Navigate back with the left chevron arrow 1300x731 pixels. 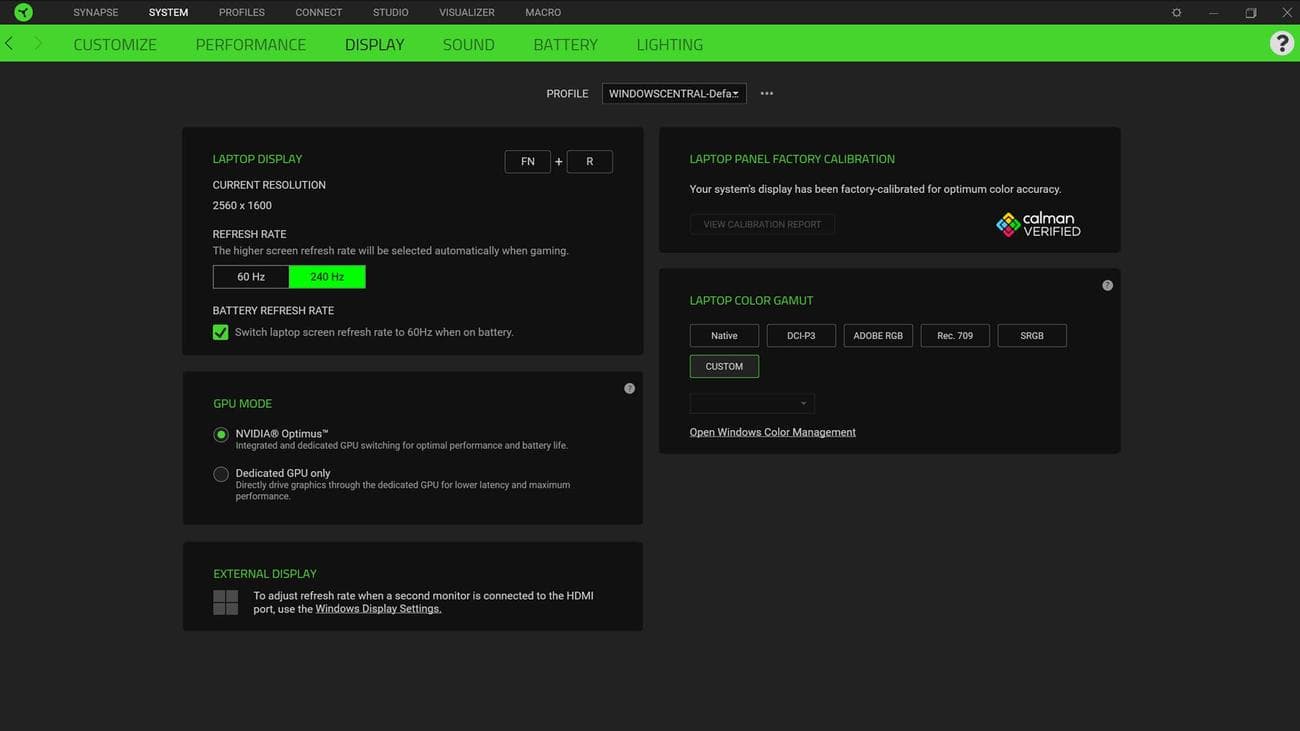[x=9, y=43]
